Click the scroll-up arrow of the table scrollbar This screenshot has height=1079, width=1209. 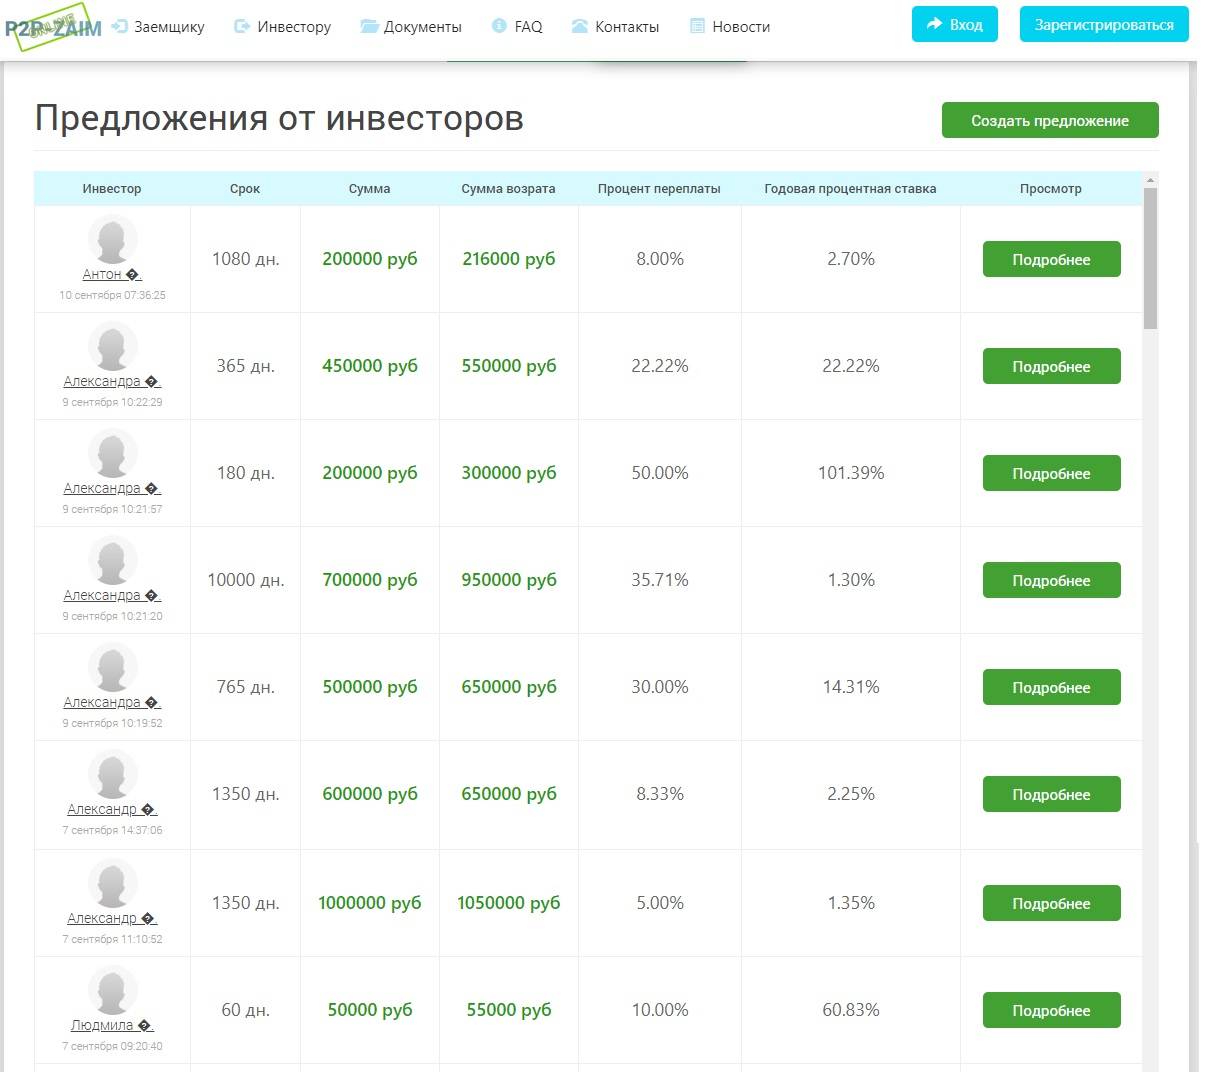click(x=1150, y=180)
